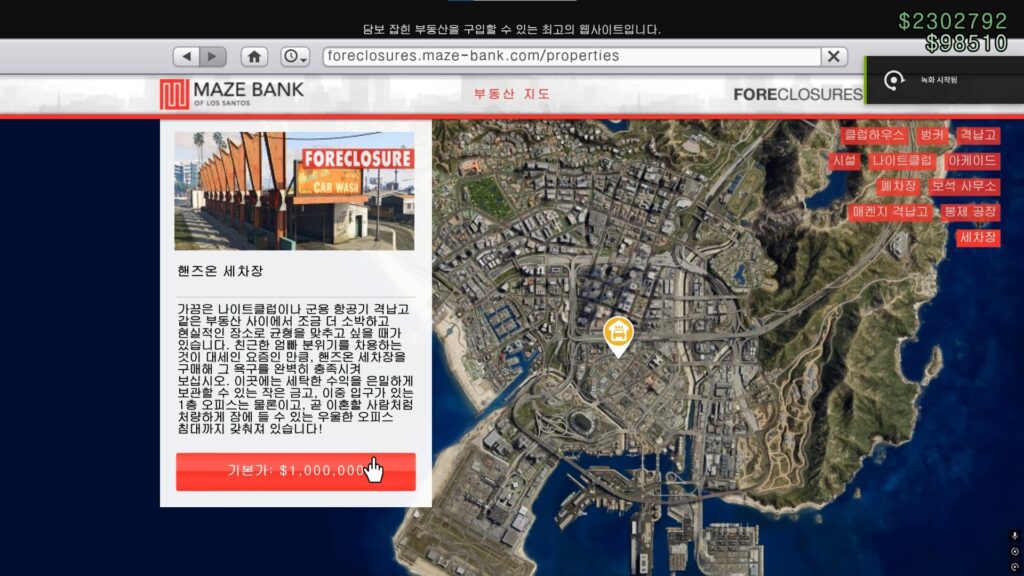Click the URL address bar
This screenshot has width=1024, height=576.
point(570,57)
